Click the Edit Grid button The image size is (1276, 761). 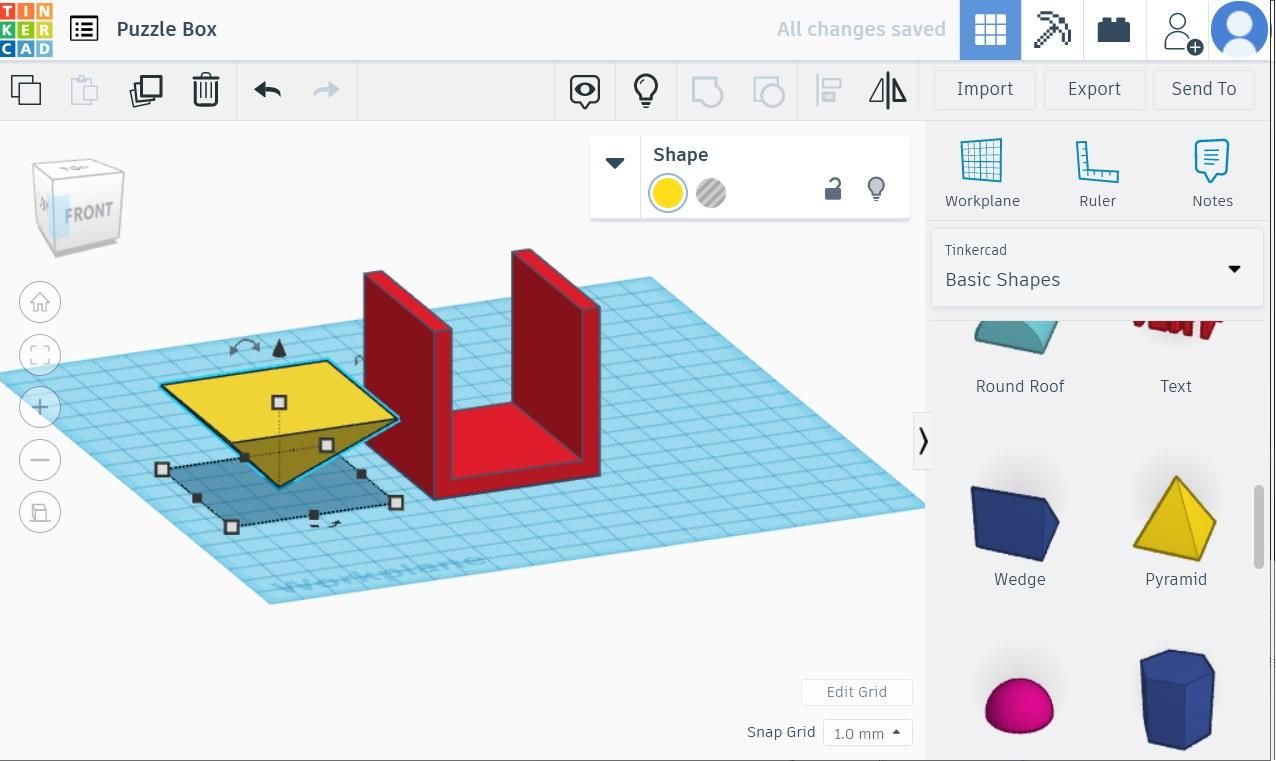856,692
